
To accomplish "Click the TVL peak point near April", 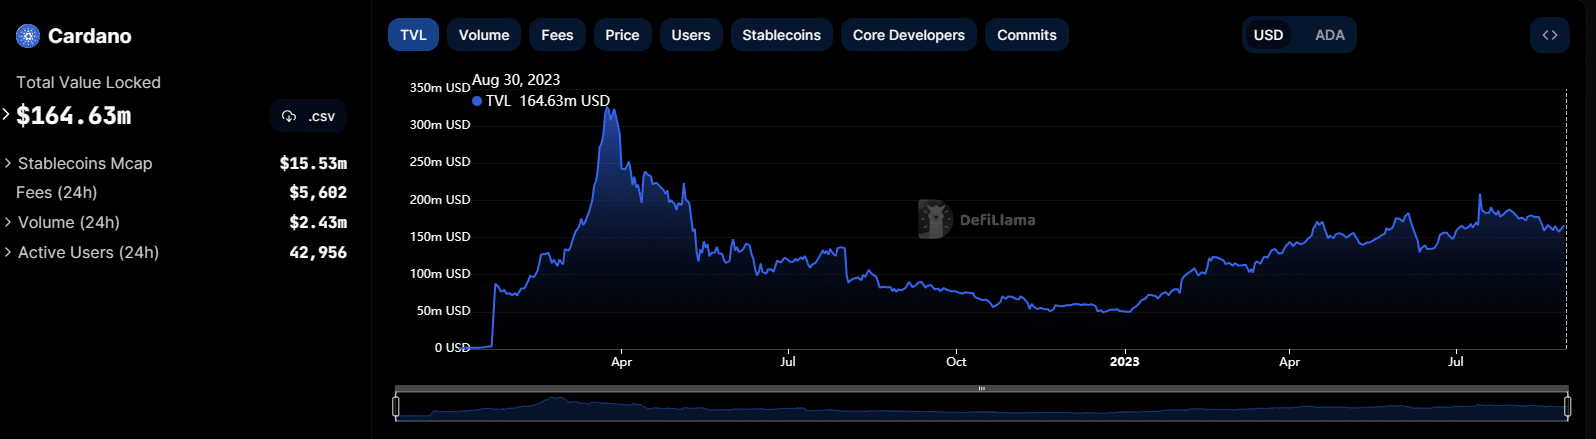I will pyautogui.click(x=608, y=108).
